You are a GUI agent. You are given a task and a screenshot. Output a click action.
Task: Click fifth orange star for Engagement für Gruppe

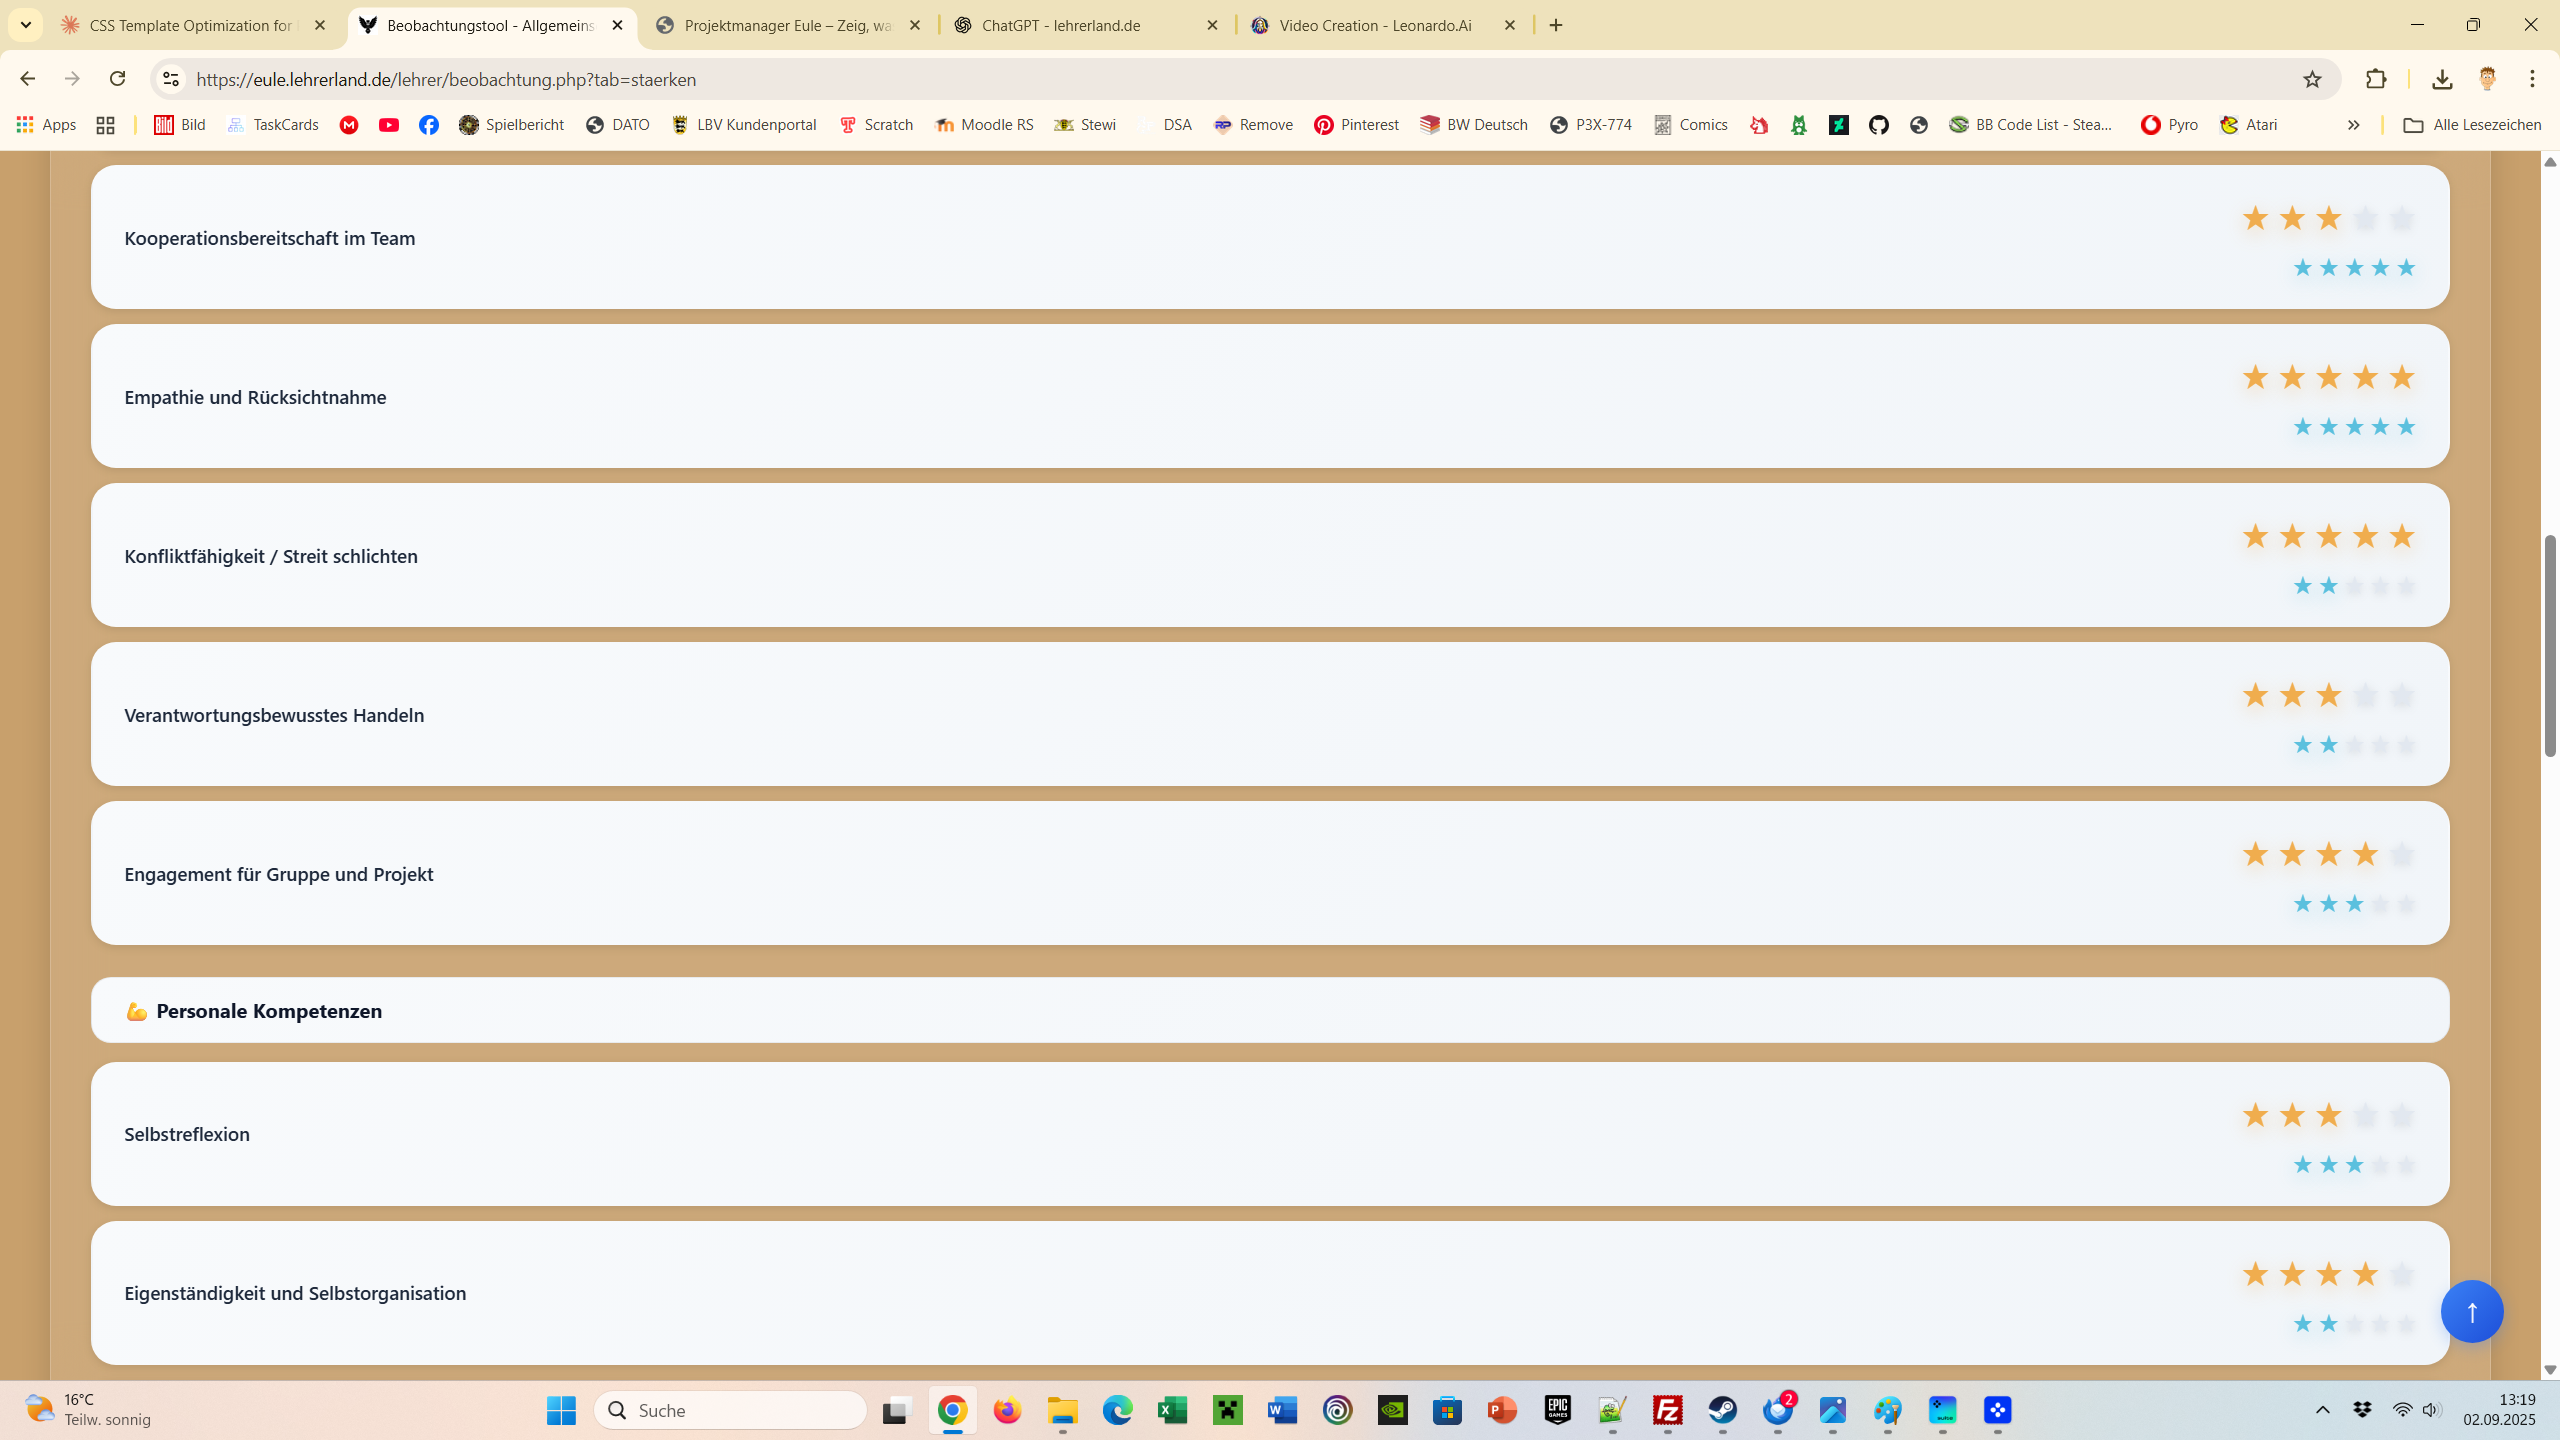click(x=2401, y=854)
